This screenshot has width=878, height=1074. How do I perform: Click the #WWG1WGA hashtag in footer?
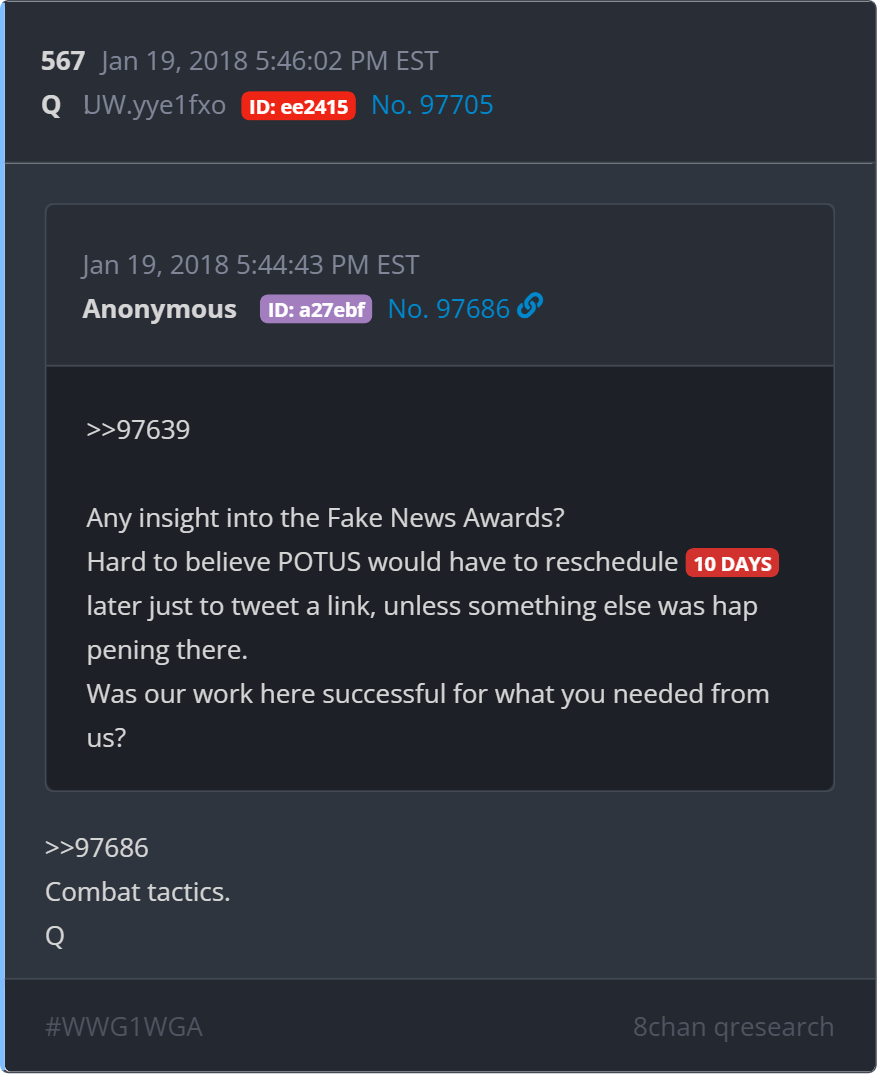pyautogui.click(x=124, y=1027)
